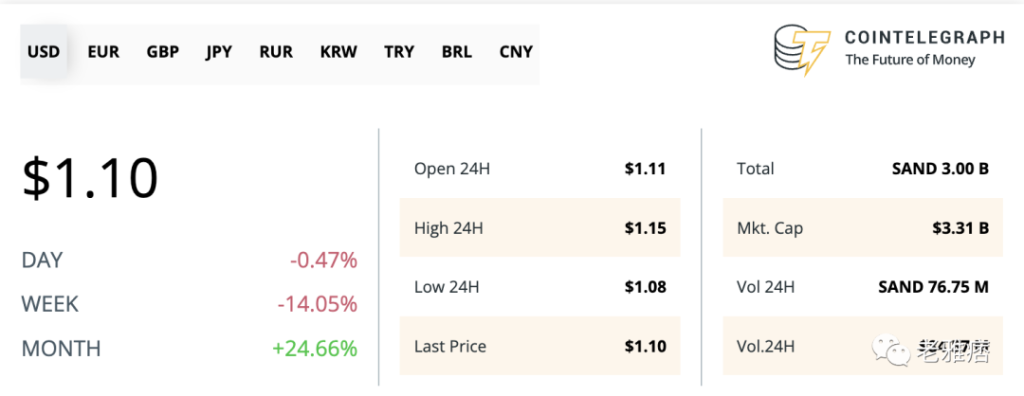Click the -14.05% WEEK change value
1024x396 pixels.
point(317,304)
